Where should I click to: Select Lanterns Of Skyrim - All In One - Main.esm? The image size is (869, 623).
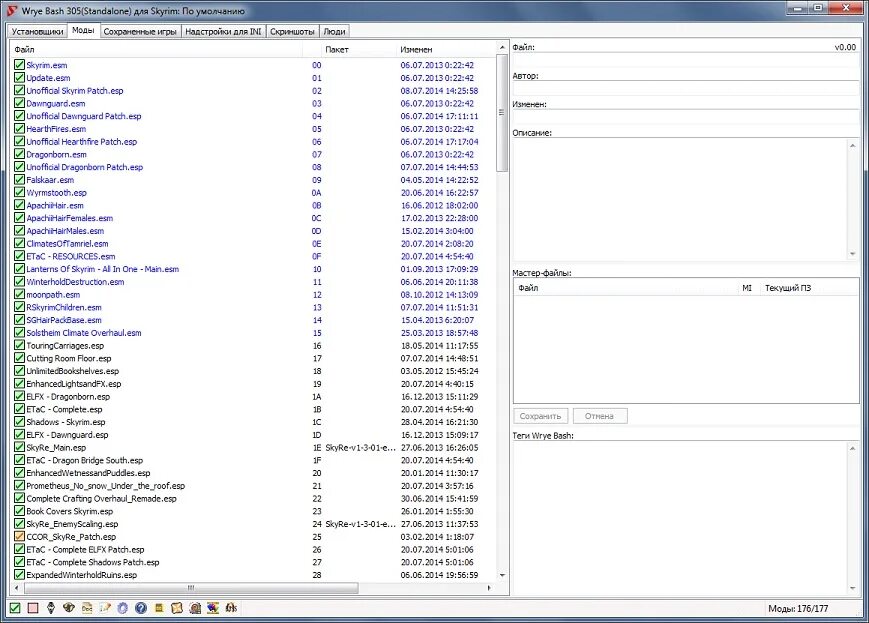coord(254,269)
